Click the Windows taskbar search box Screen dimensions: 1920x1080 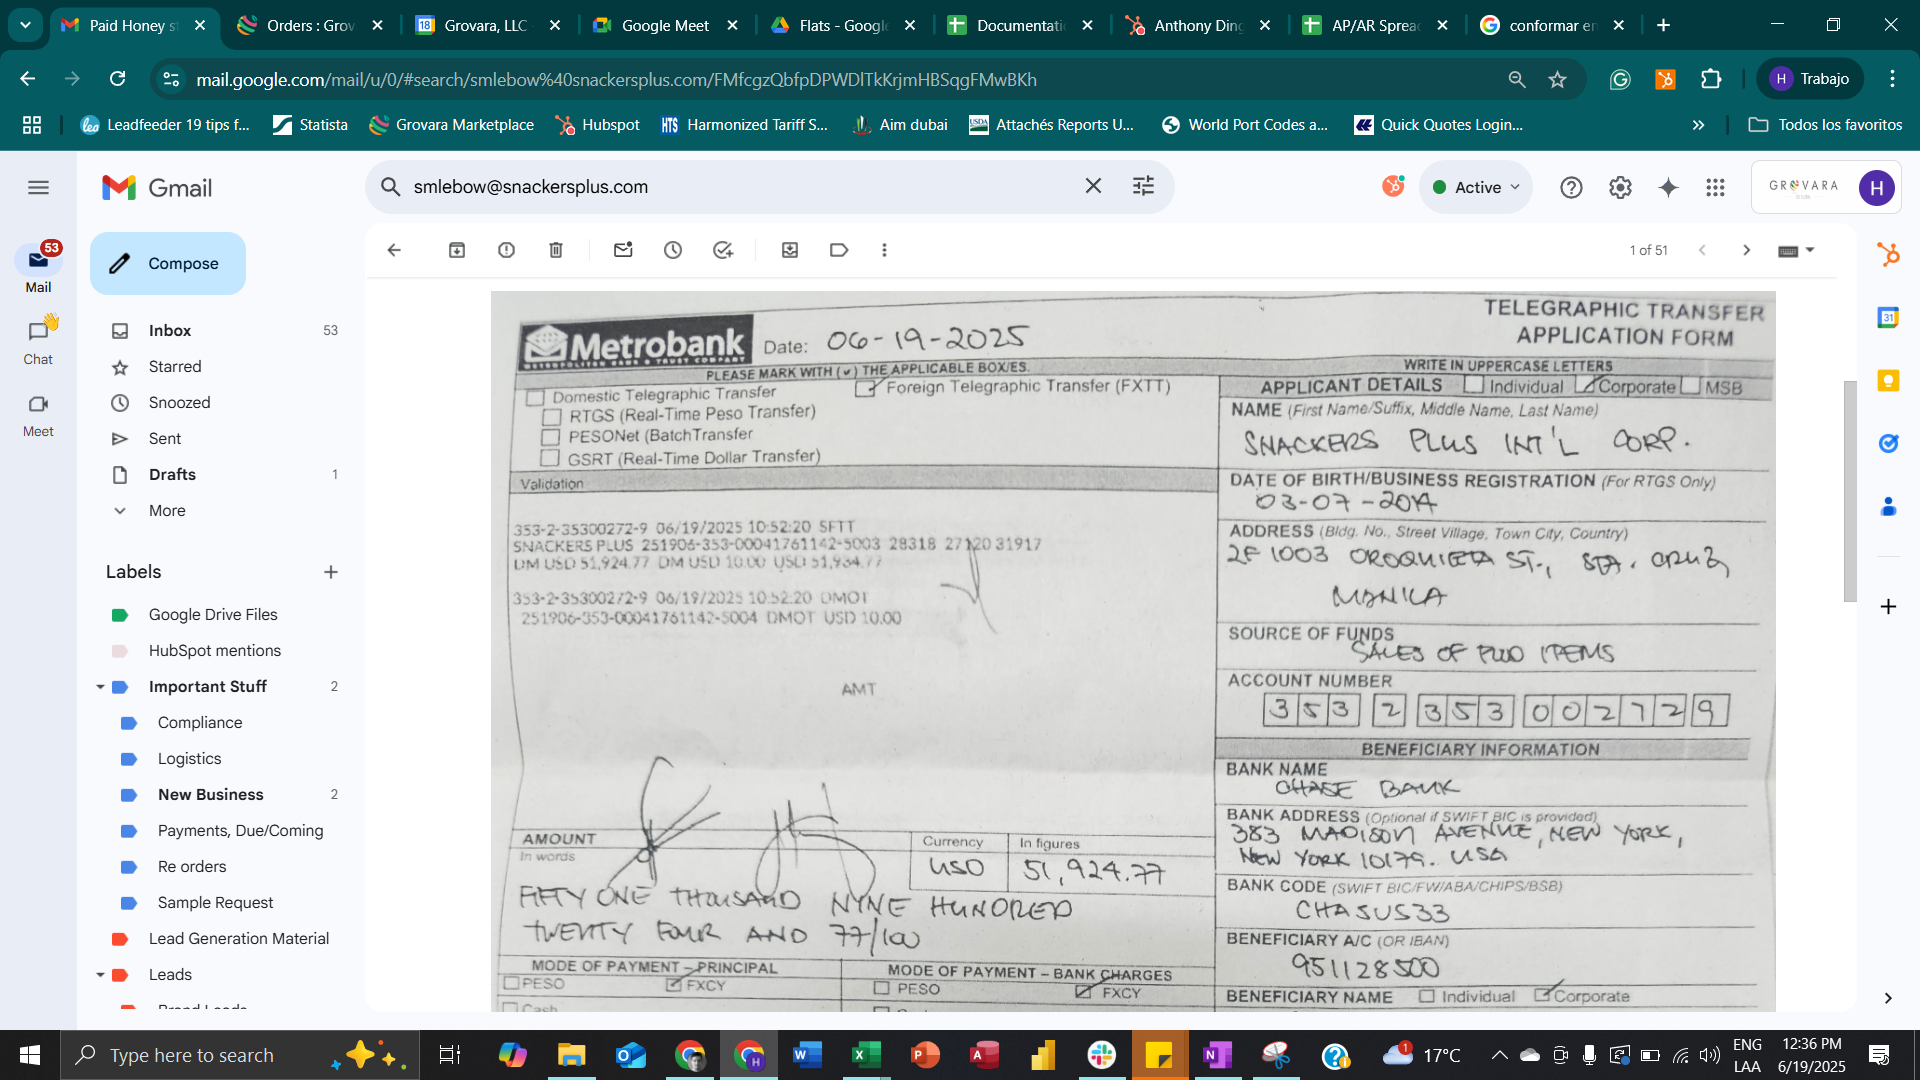[240, 1055]
